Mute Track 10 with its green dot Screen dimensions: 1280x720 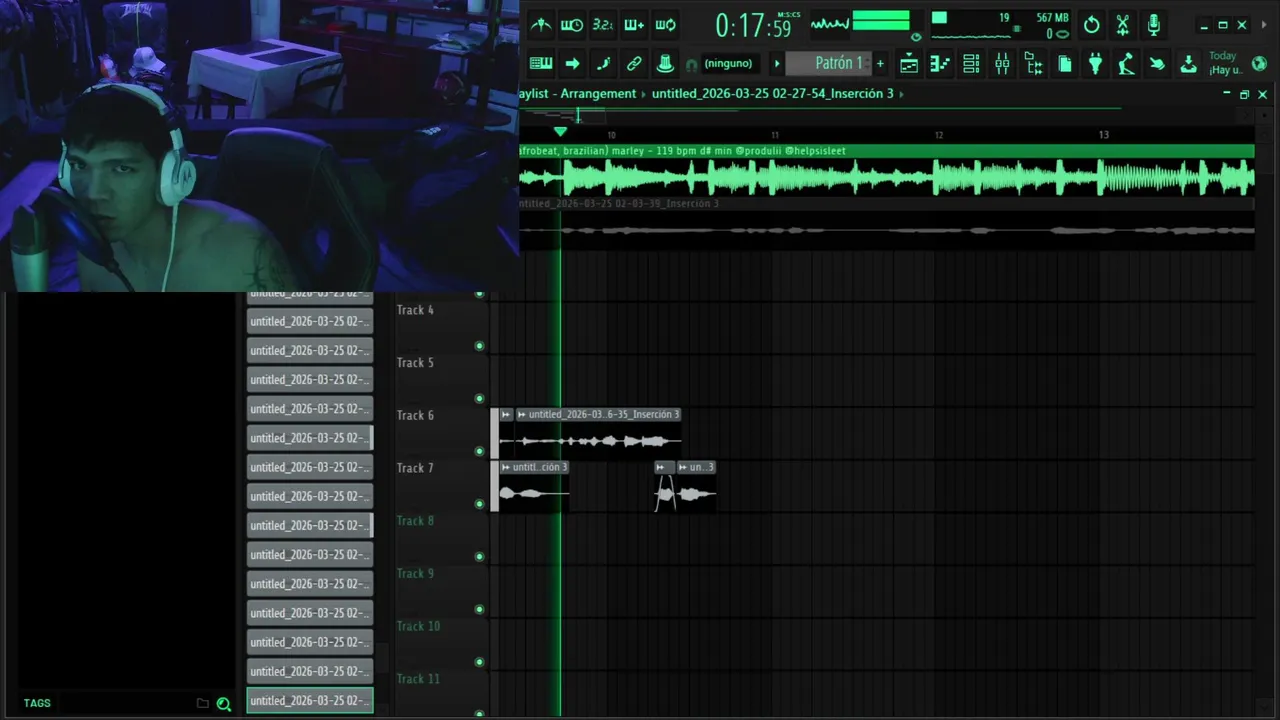479,662
